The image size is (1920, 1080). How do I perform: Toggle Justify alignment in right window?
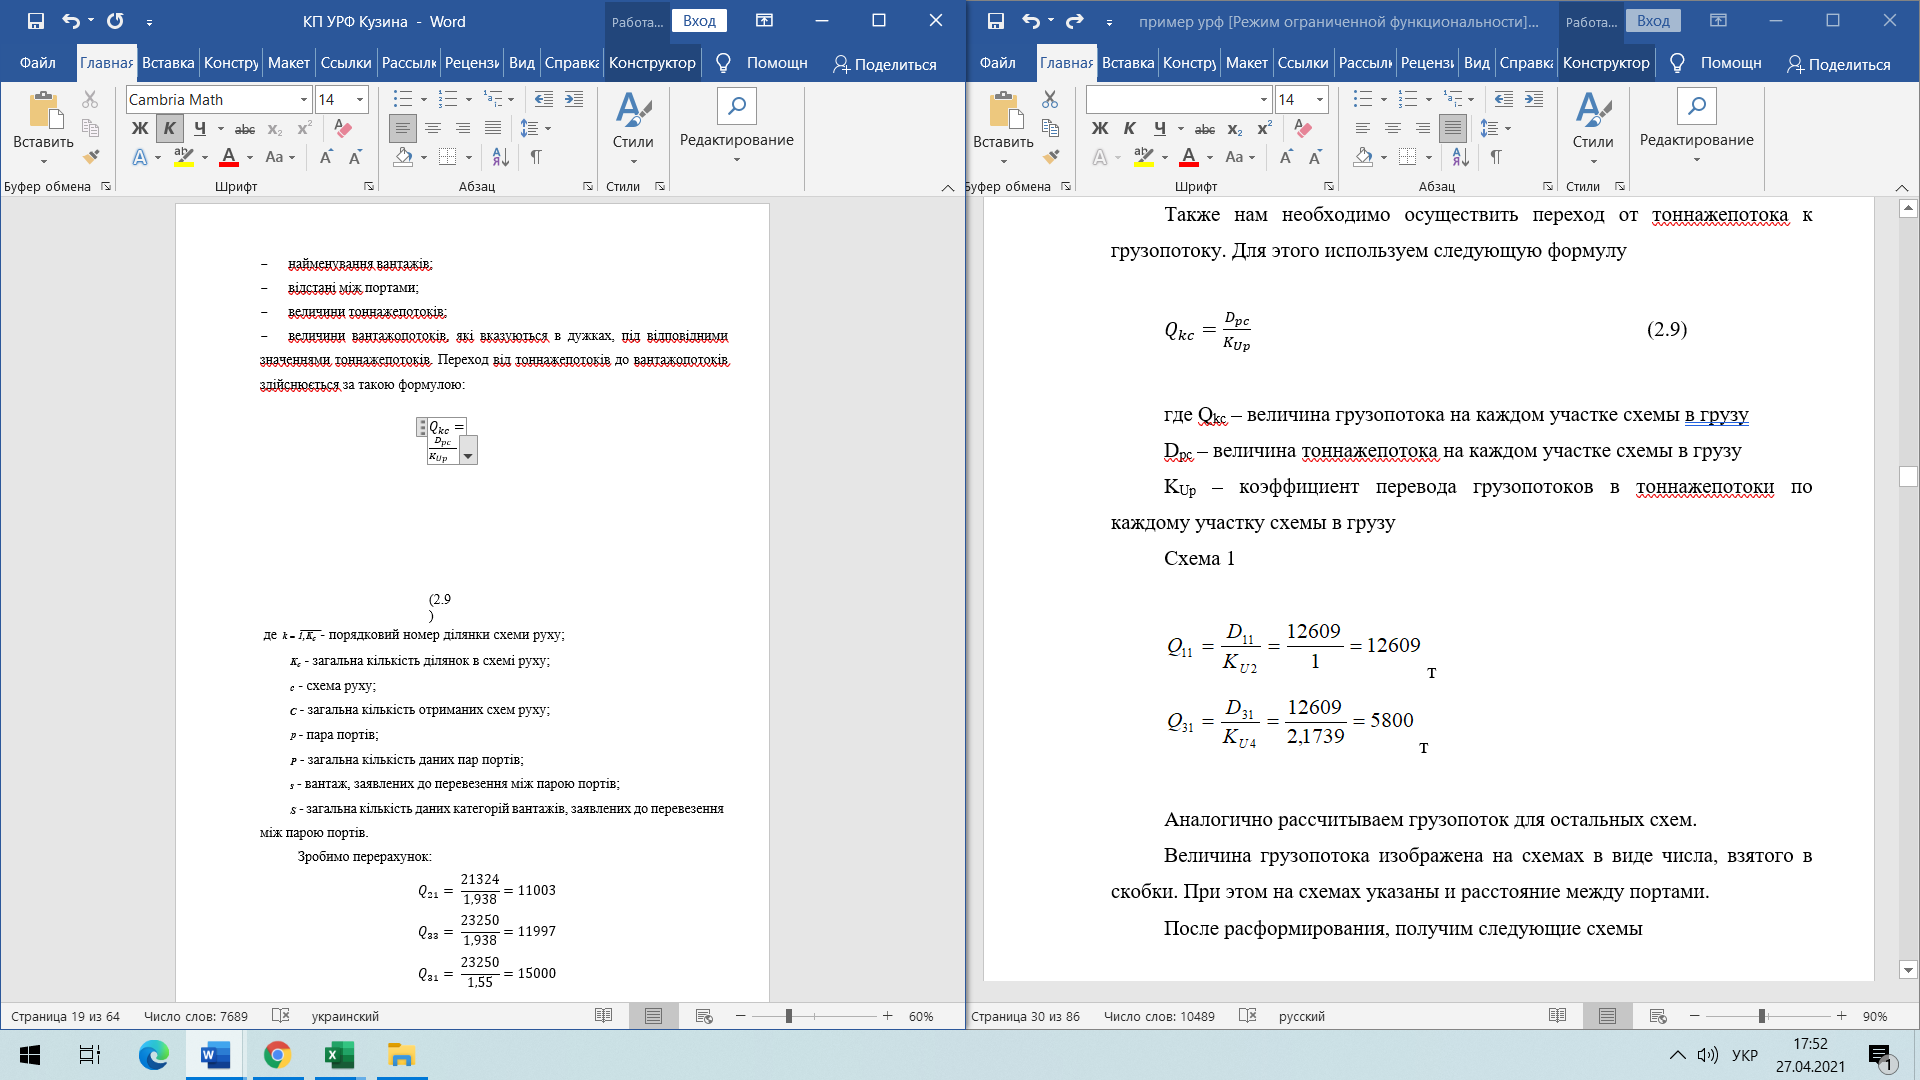click(x=1453, y=128)
